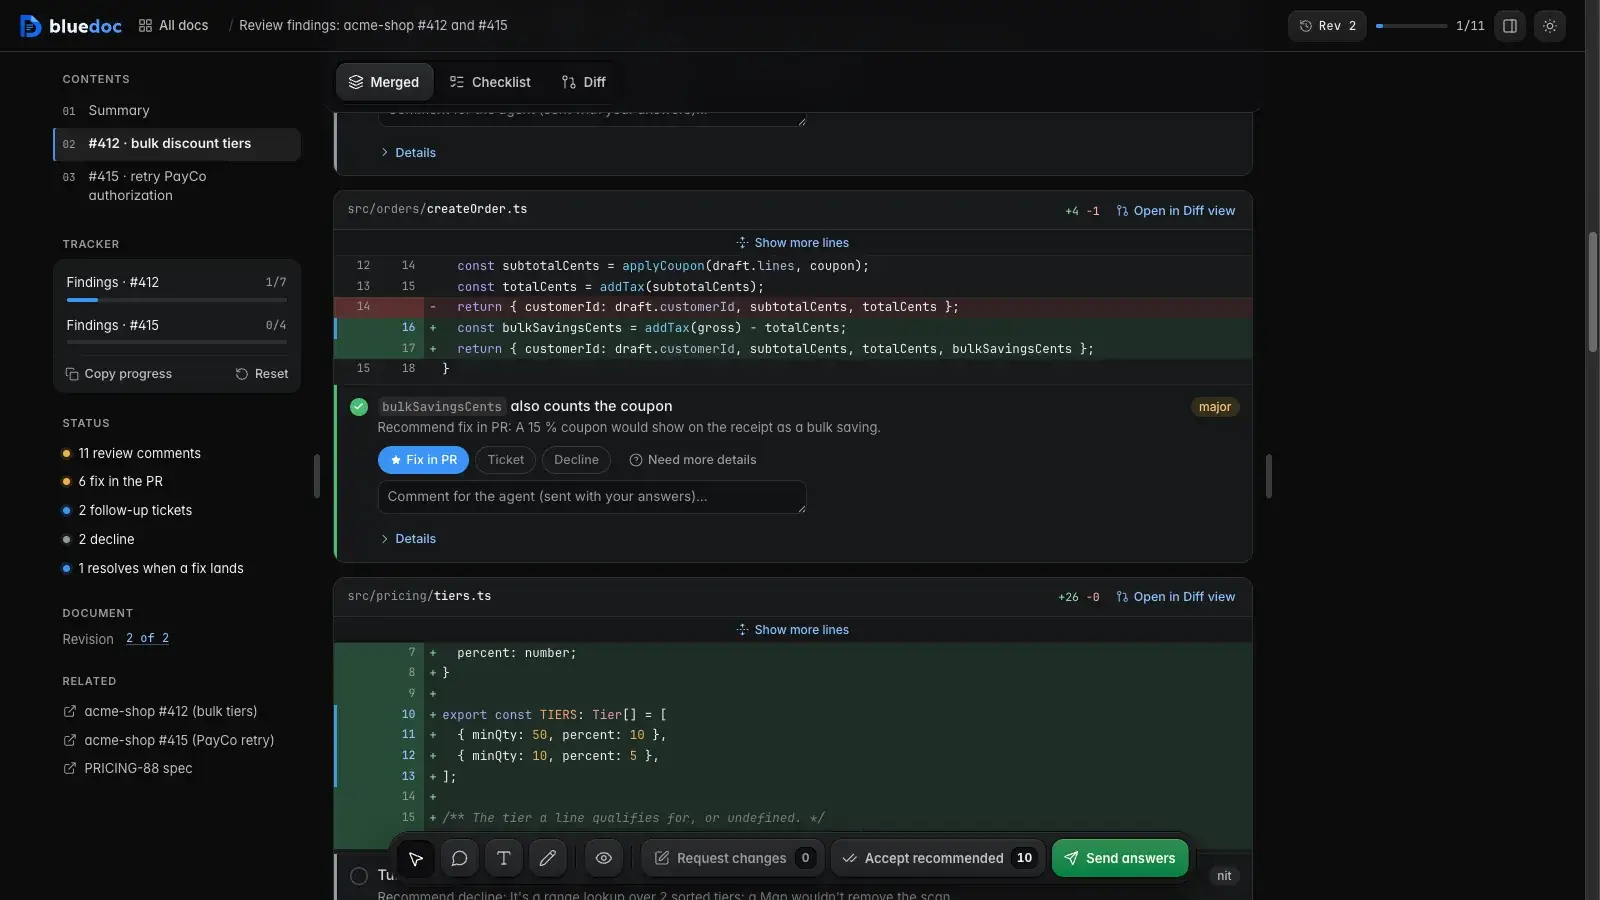The width and height of the screenshot is (1600, 900).
Task: Select the pen drawing tool
Action: click(548, 858)
